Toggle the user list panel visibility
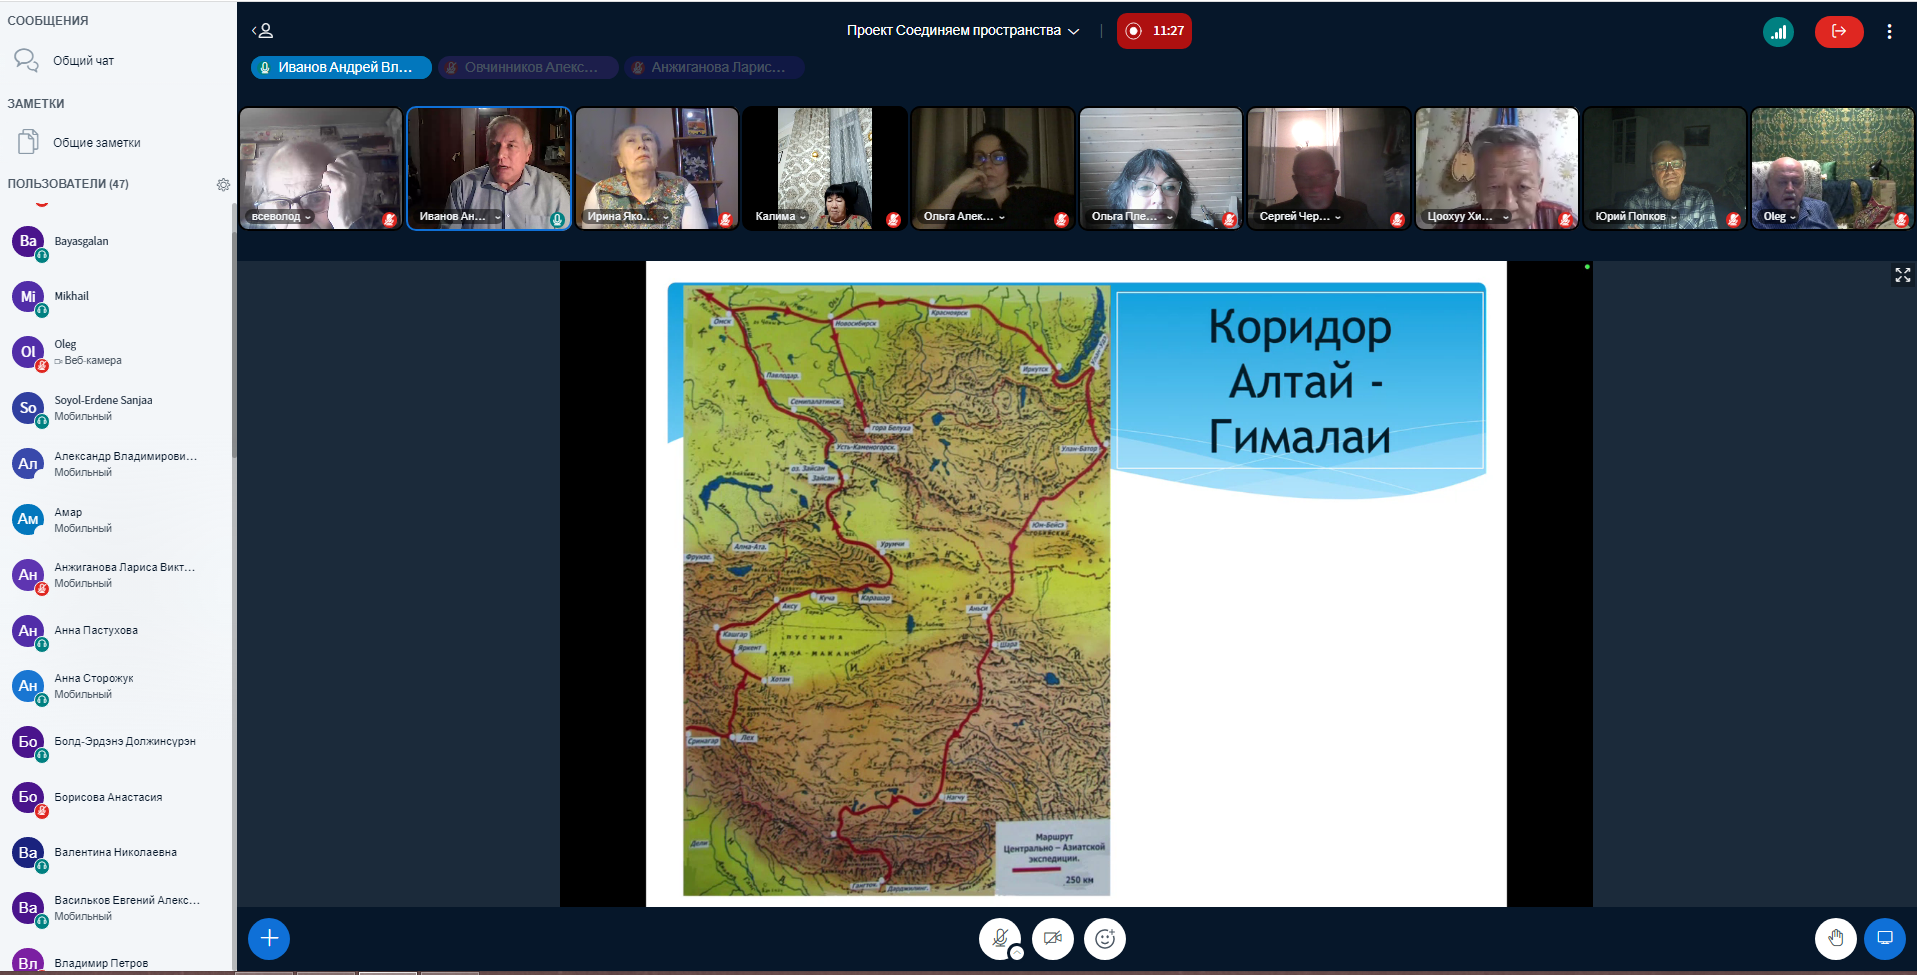Viewport: 1917px width, 975px height. [x=262, y=31]
